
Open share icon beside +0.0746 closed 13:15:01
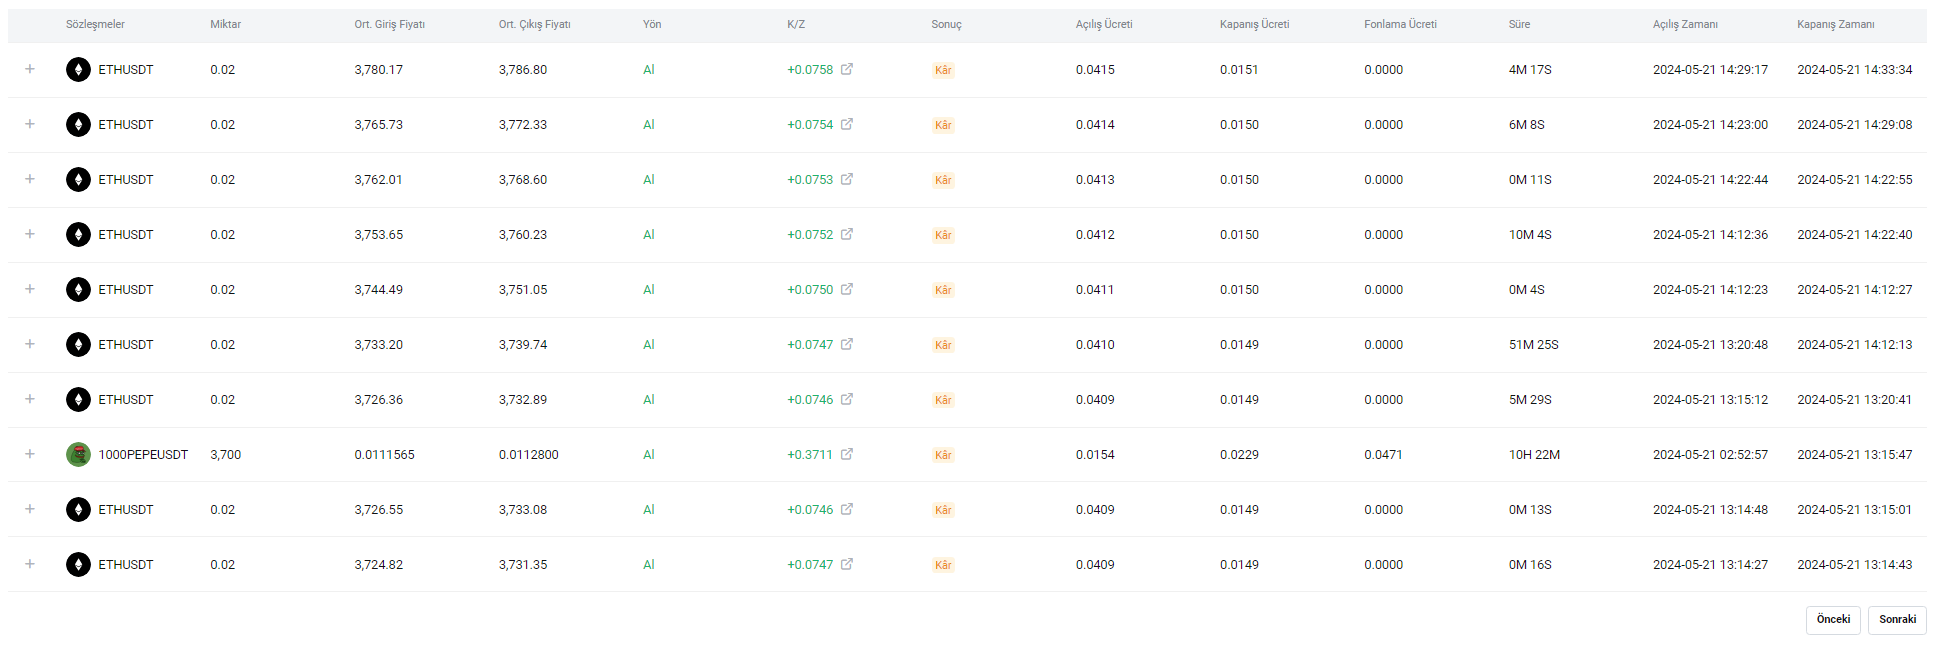point(847,509)
